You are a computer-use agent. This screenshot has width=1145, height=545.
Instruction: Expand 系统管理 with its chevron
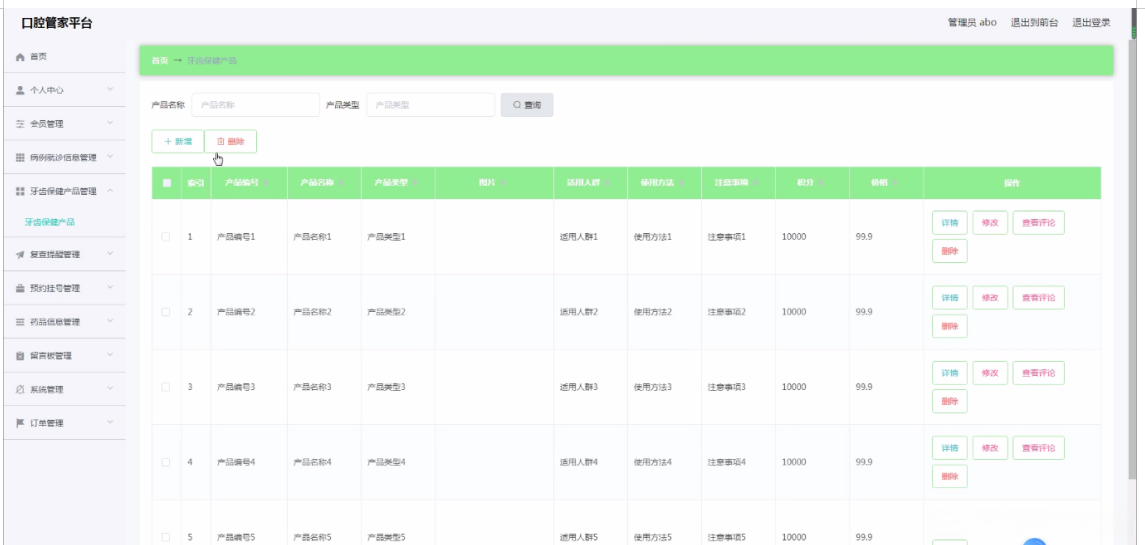click(x=110, y=389)
